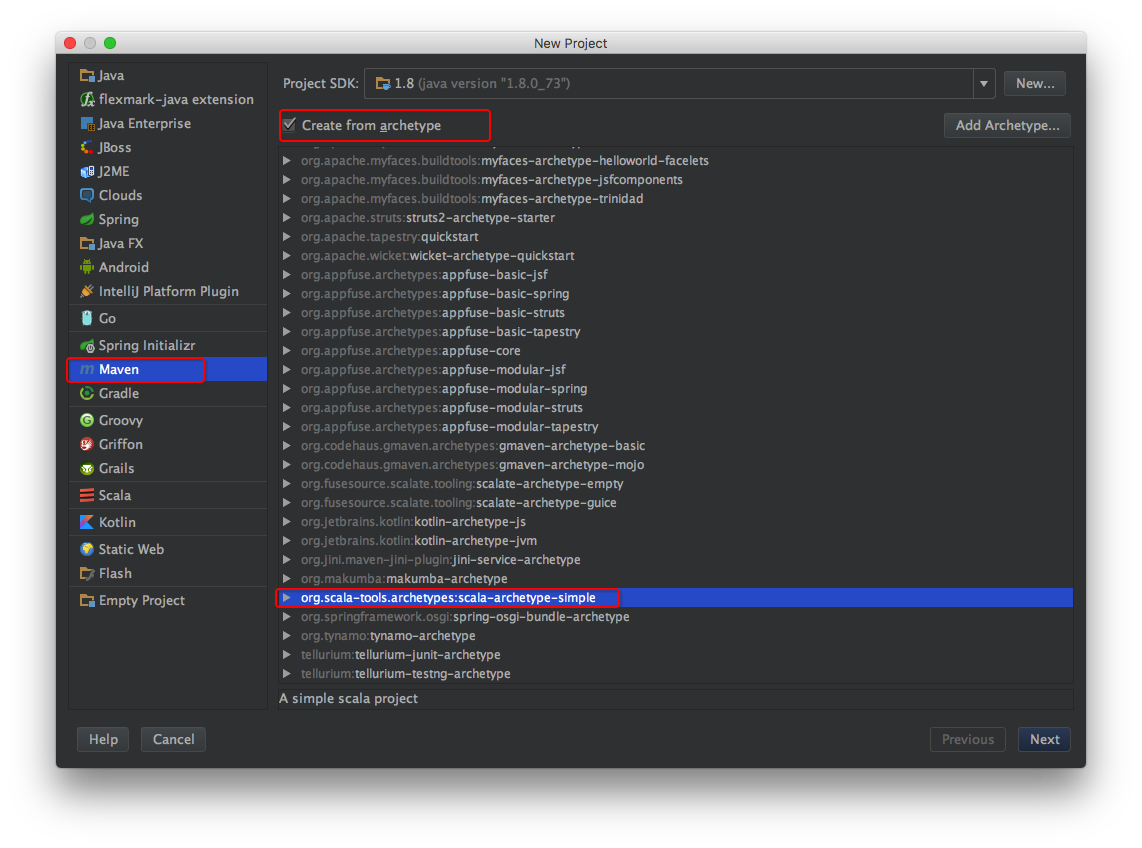Image resolution: width=1142 pixels, height=848 pixels.
Task: Expand the kotlin-archetype-jvm entry arrow
Action: pos(287,541)
